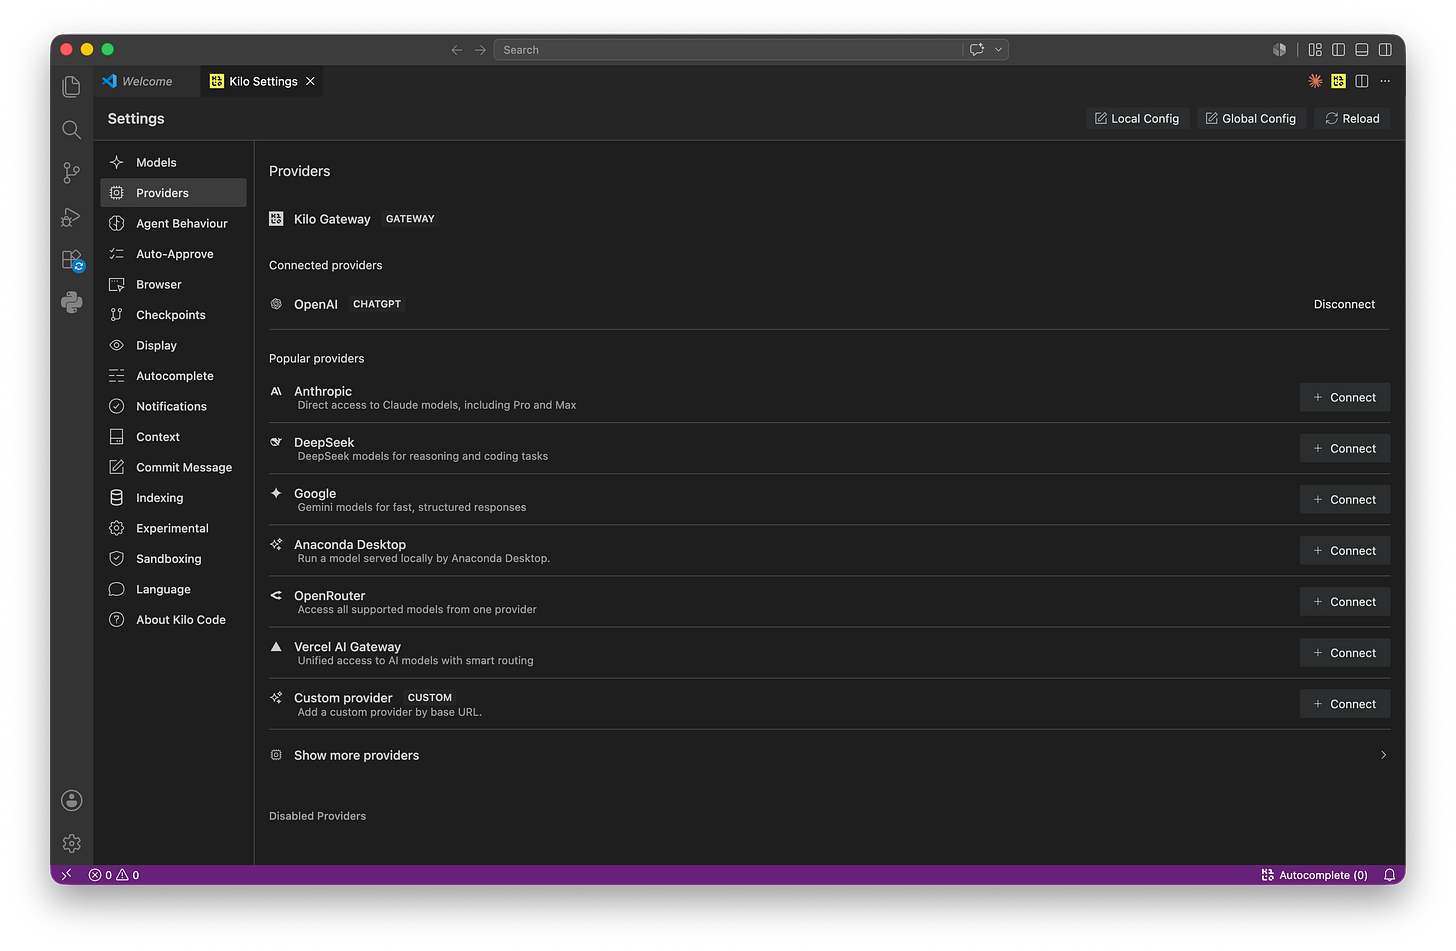Viewport: 1456px width, 951px height.
Task: Click the remote window icon in status bar
Action: click(x=66, y=875)
